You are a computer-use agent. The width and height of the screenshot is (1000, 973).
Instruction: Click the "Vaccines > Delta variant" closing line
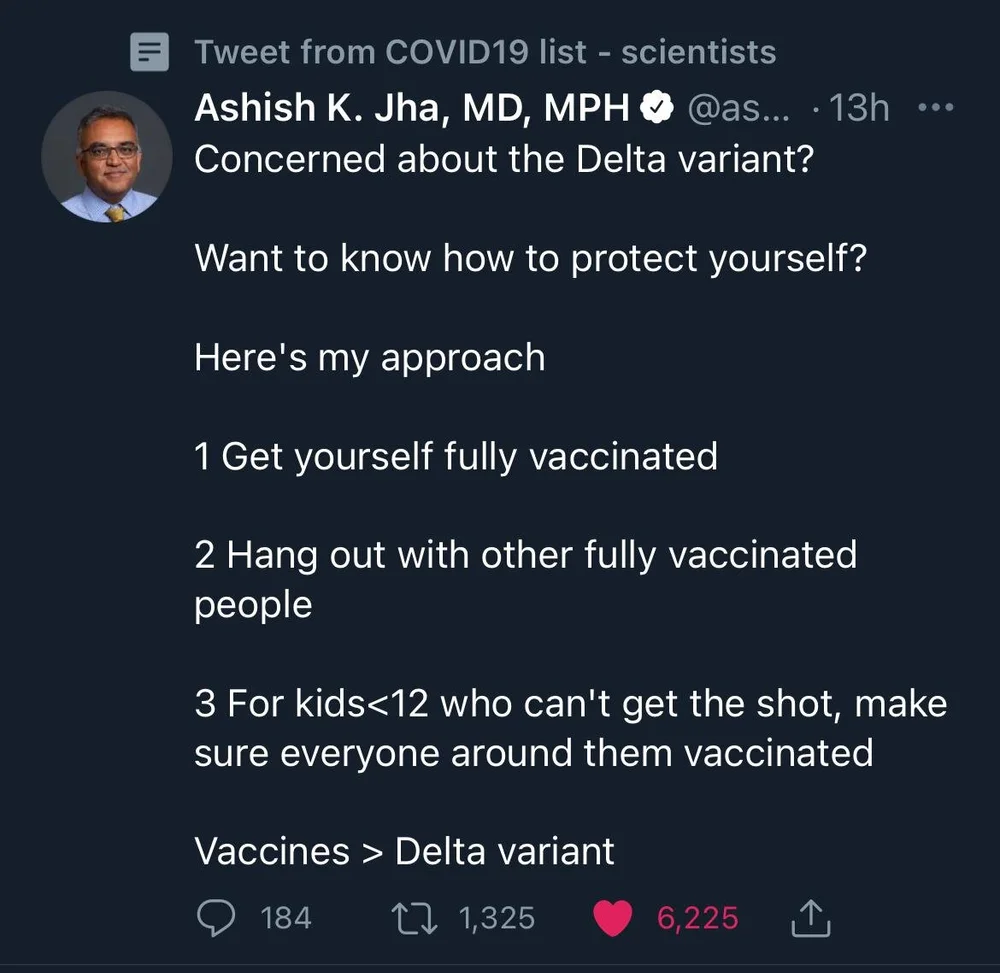404,851
